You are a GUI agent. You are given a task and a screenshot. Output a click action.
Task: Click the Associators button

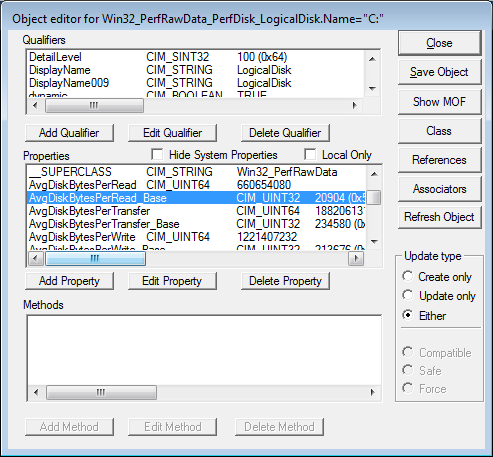[439, 189]
